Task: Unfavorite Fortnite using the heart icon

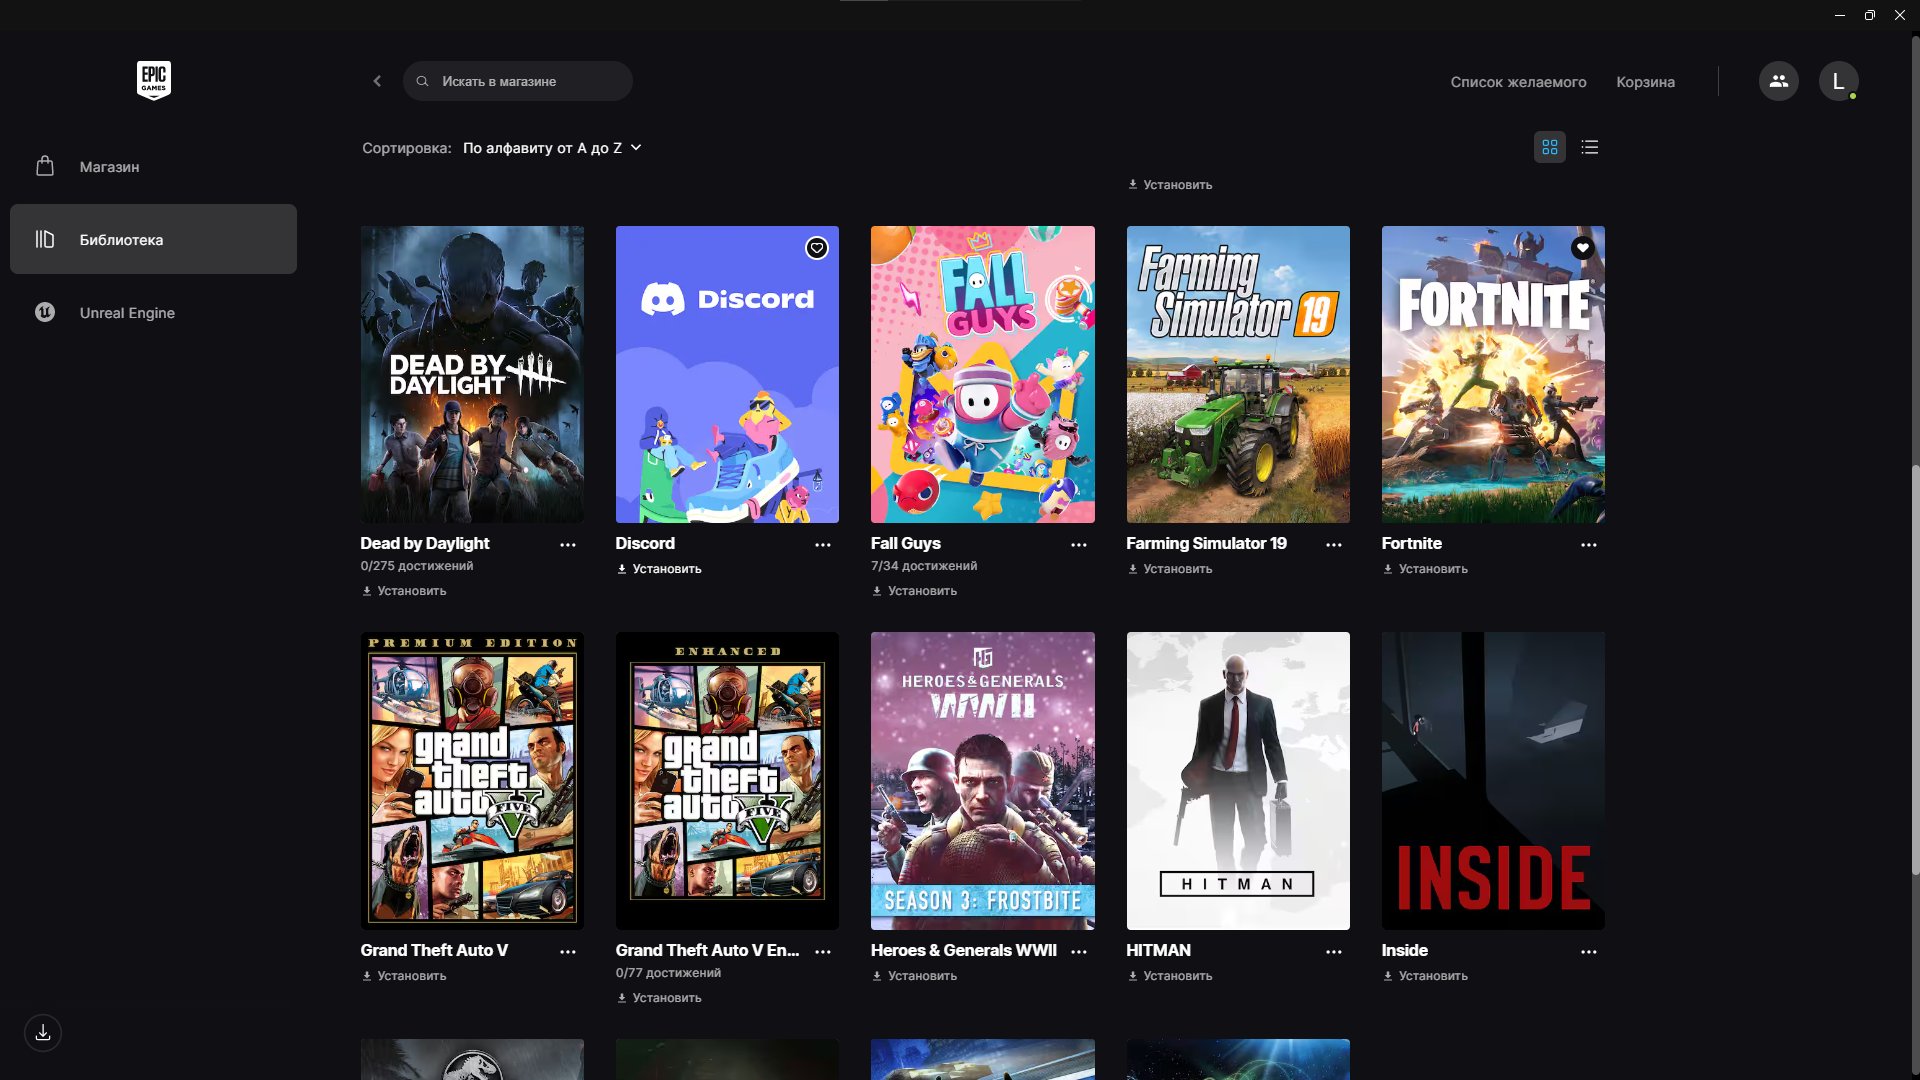Action: [1582, 248]
